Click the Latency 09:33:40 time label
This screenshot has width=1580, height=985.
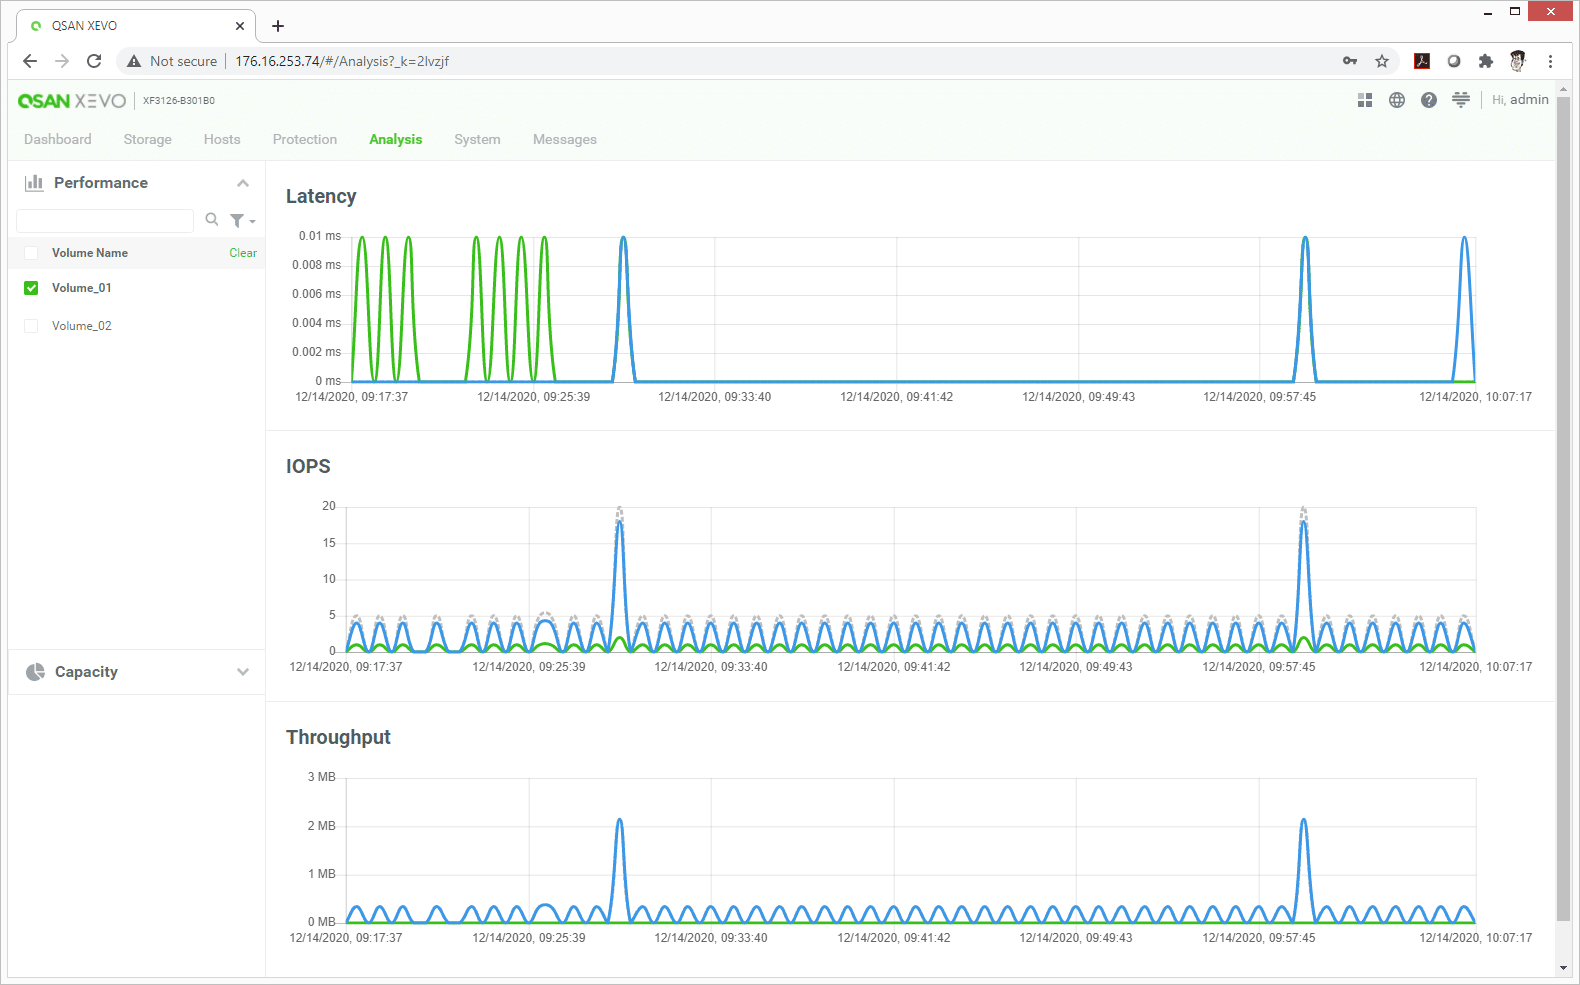point(715,397)
